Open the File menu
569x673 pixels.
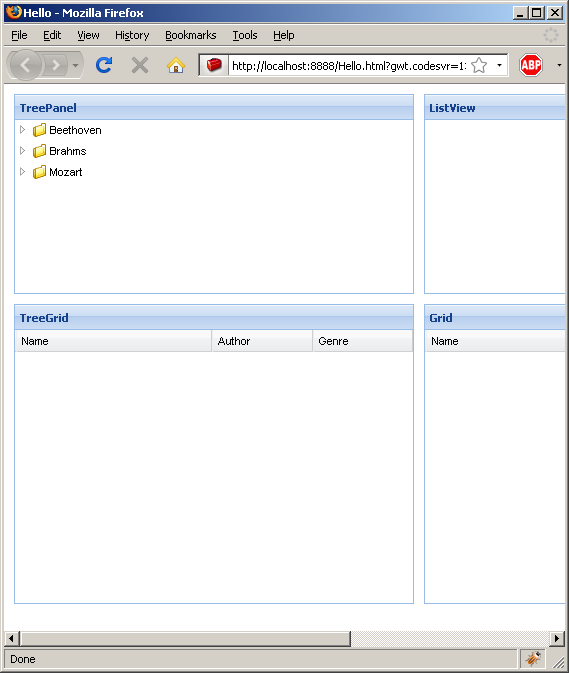[19, 35]
